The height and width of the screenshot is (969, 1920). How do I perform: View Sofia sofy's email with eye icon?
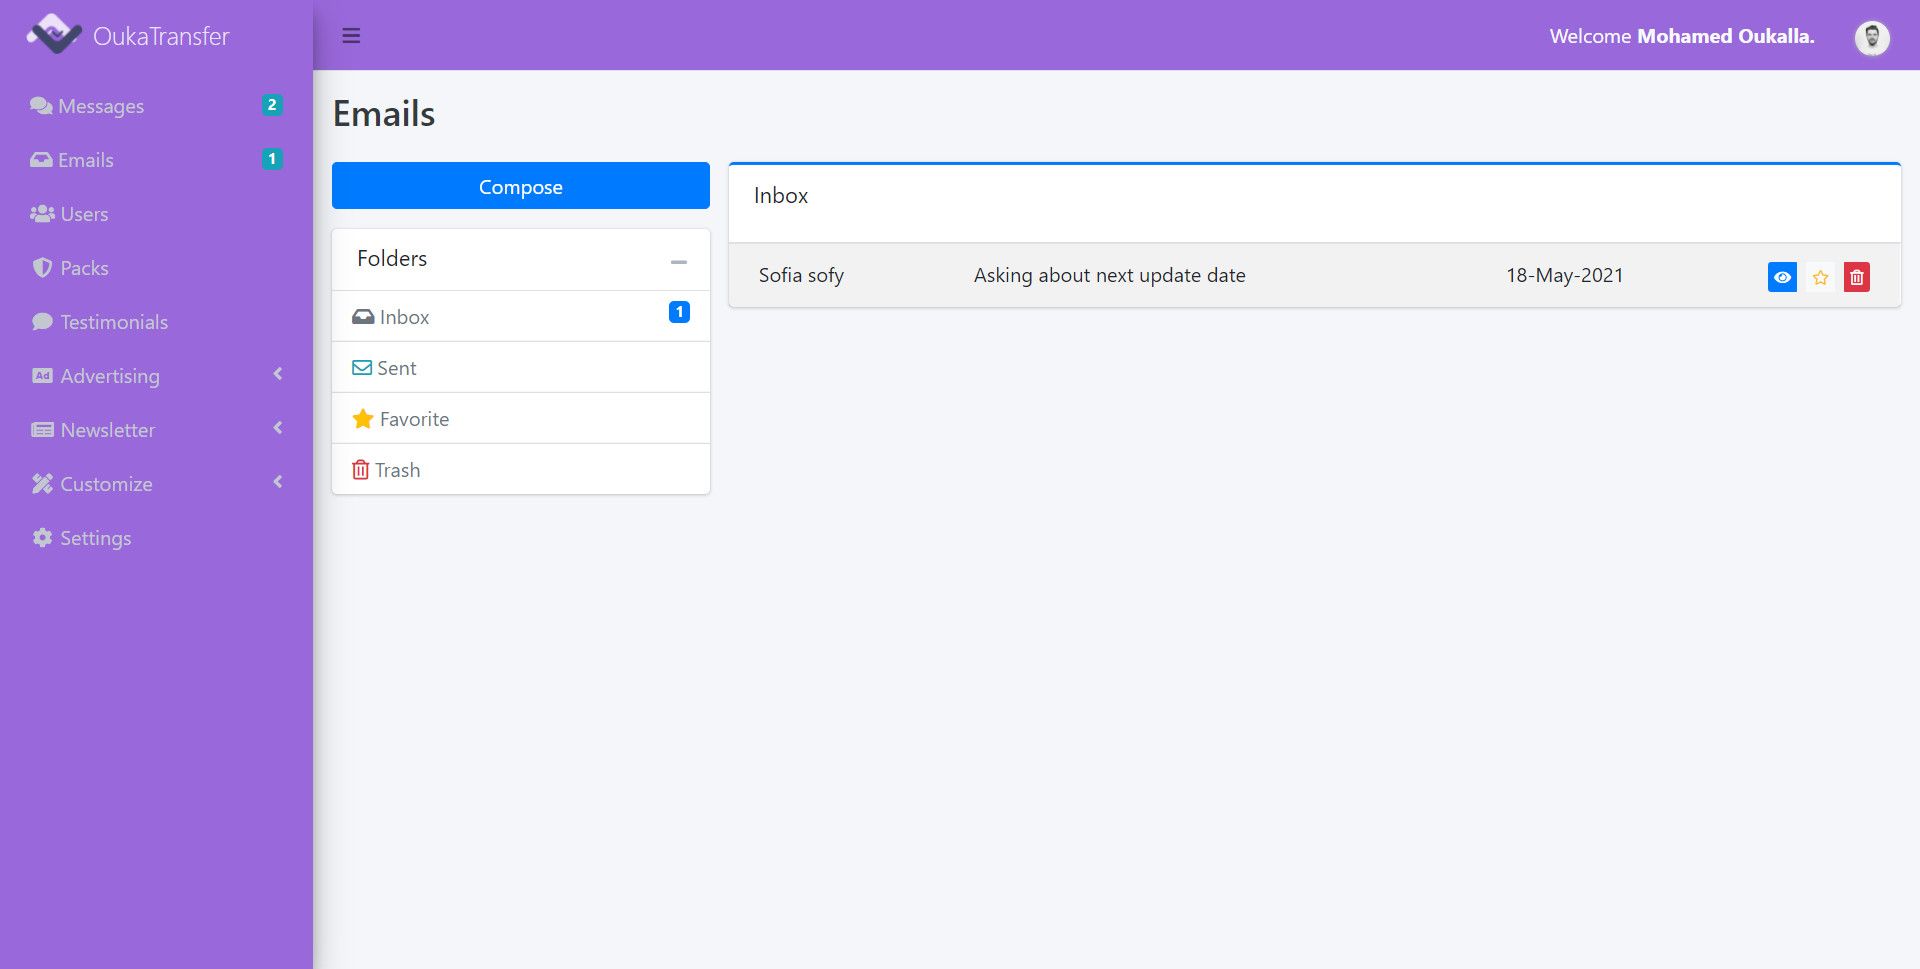click(1782, 277)
